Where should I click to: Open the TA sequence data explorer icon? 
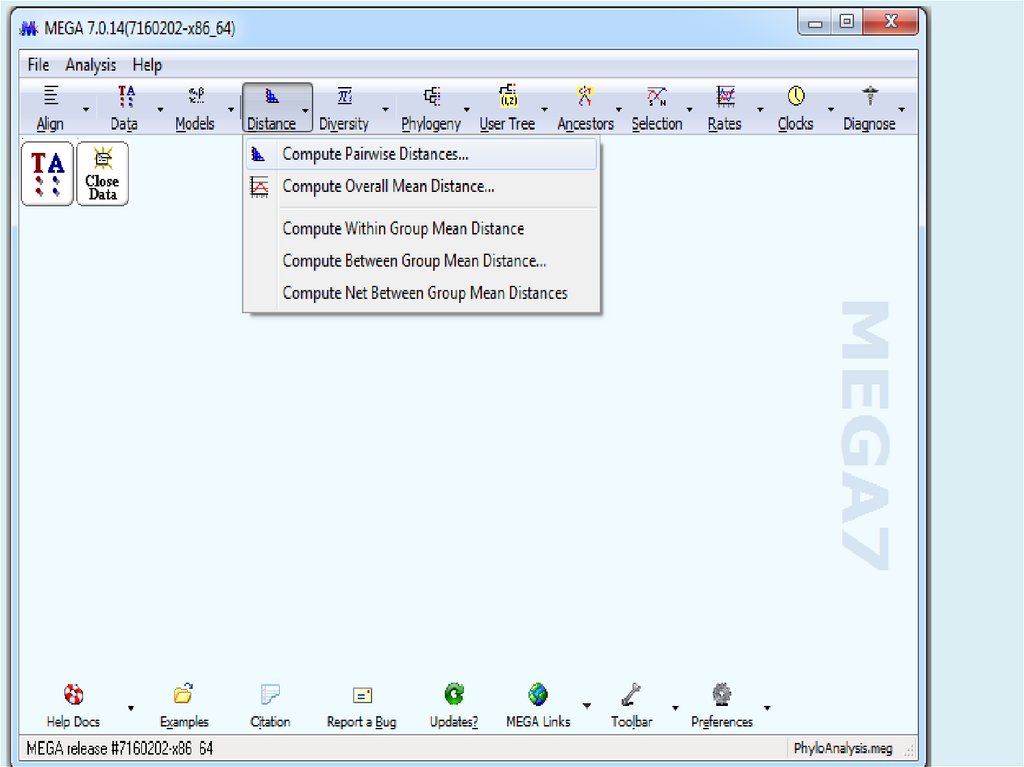click(47, 173)
